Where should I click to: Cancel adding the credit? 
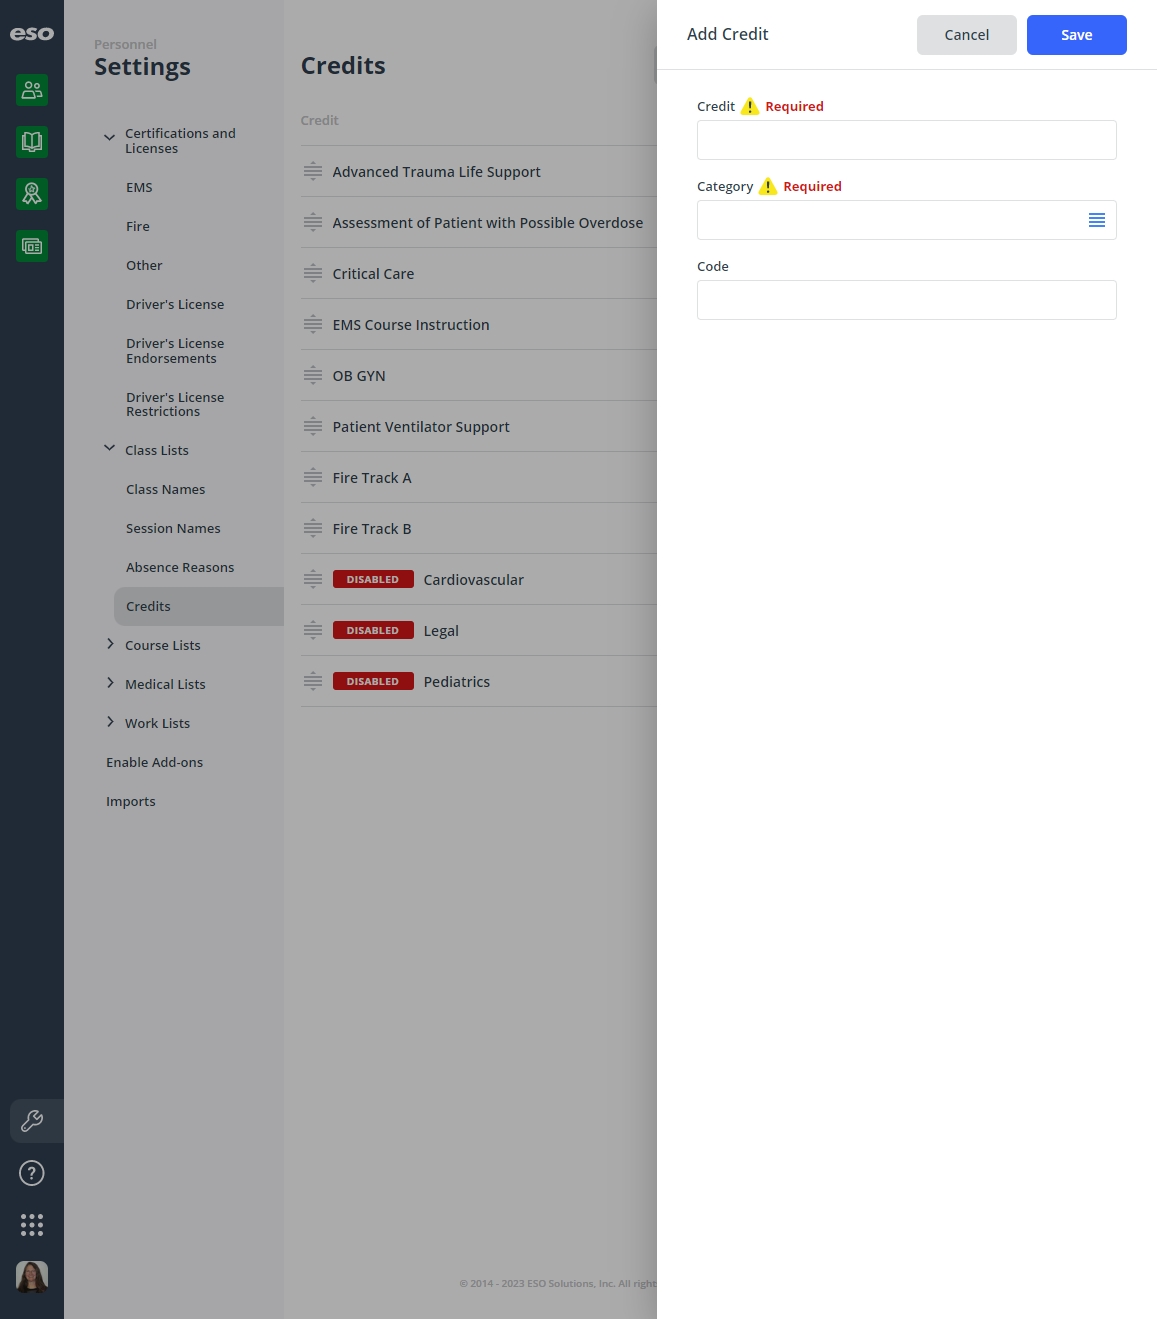click(967, 35)
